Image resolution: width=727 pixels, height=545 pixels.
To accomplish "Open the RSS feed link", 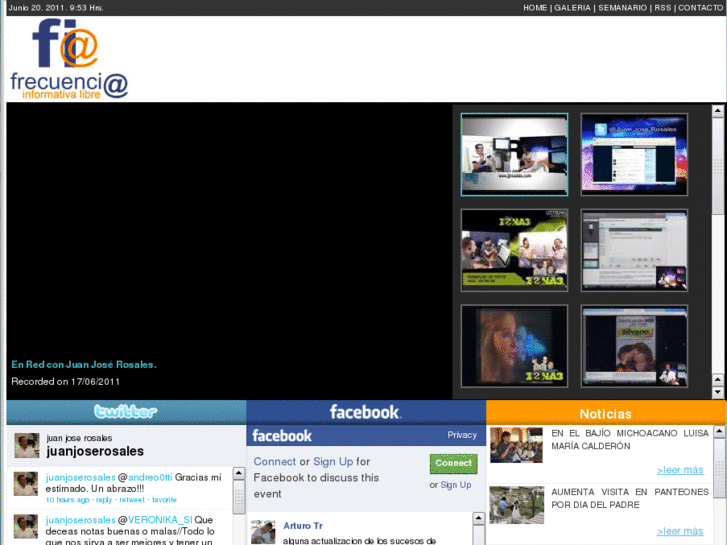I will 663,8.
